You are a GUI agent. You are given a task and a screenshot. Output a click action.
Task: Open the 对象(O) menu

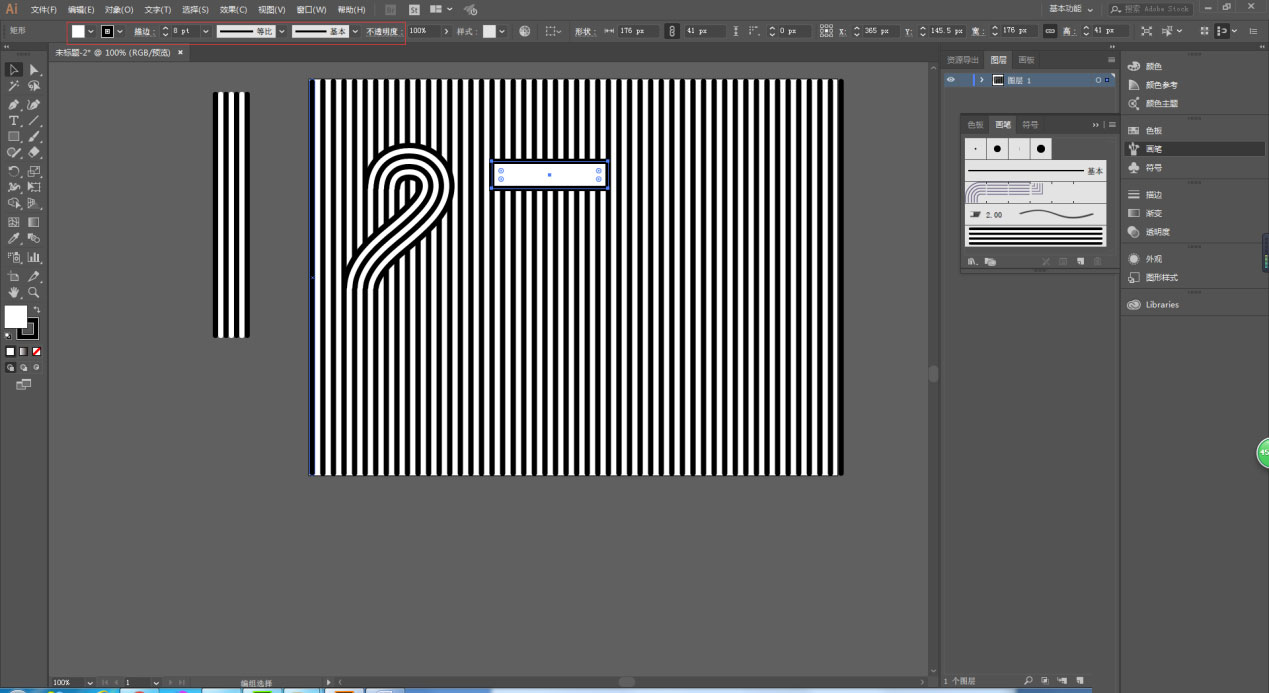(x=119, y=9)
